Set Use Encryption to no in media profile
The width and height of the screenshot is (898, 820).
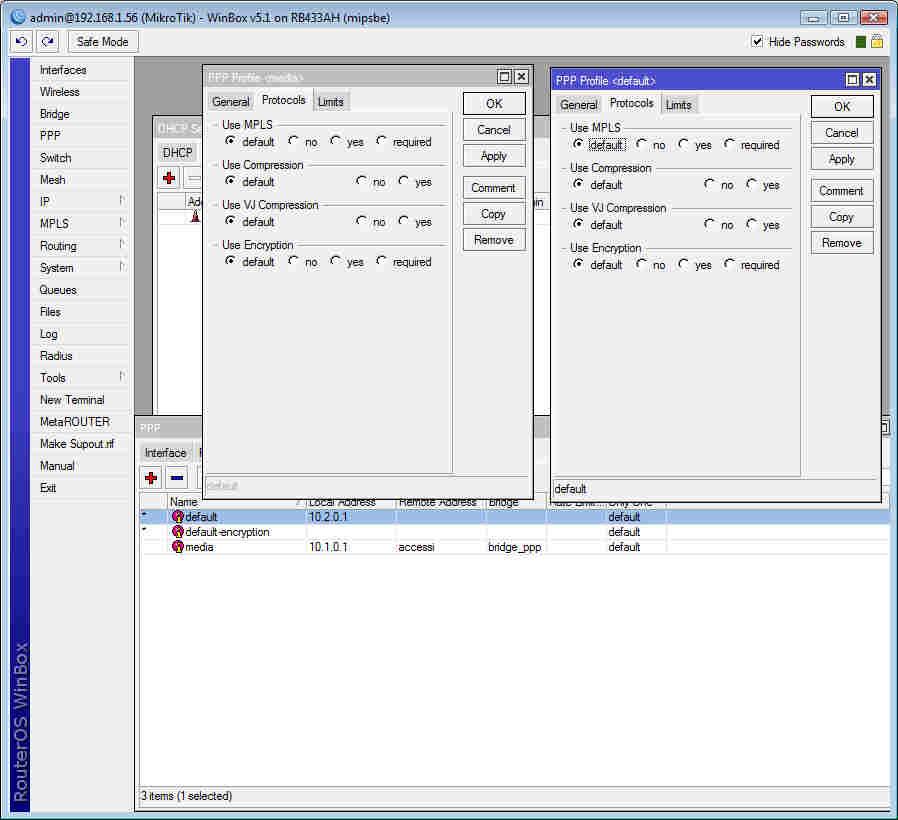pyautogui.click(x=293, y=261)
